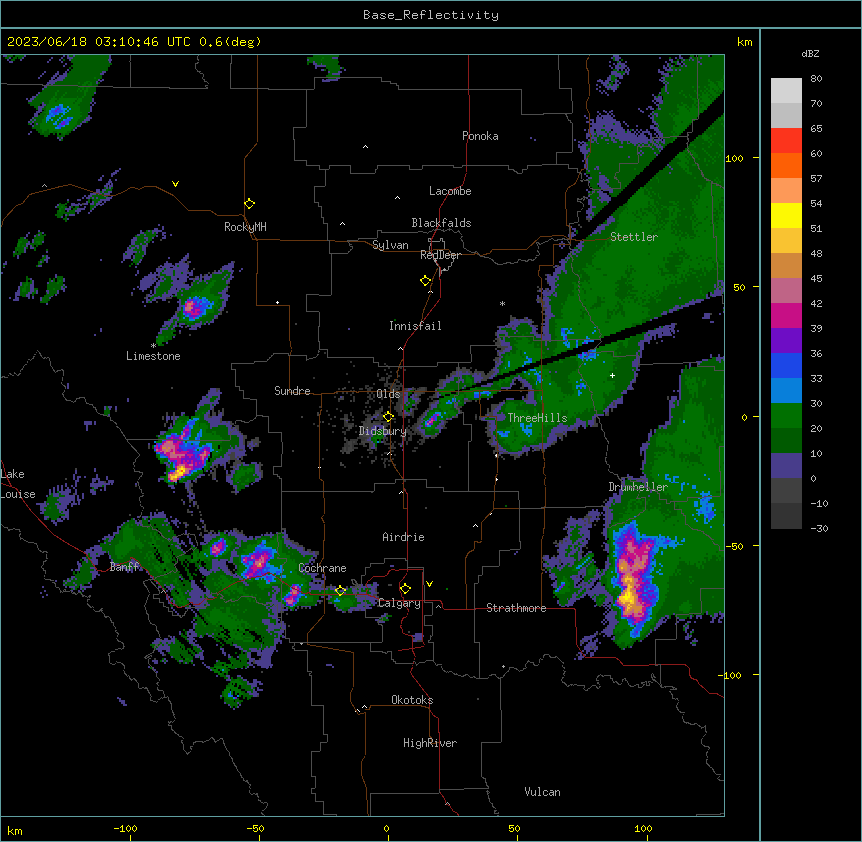Click the yellow V marker northwest of RockyMH
The image size is (862, 842).
click(175, 184)
